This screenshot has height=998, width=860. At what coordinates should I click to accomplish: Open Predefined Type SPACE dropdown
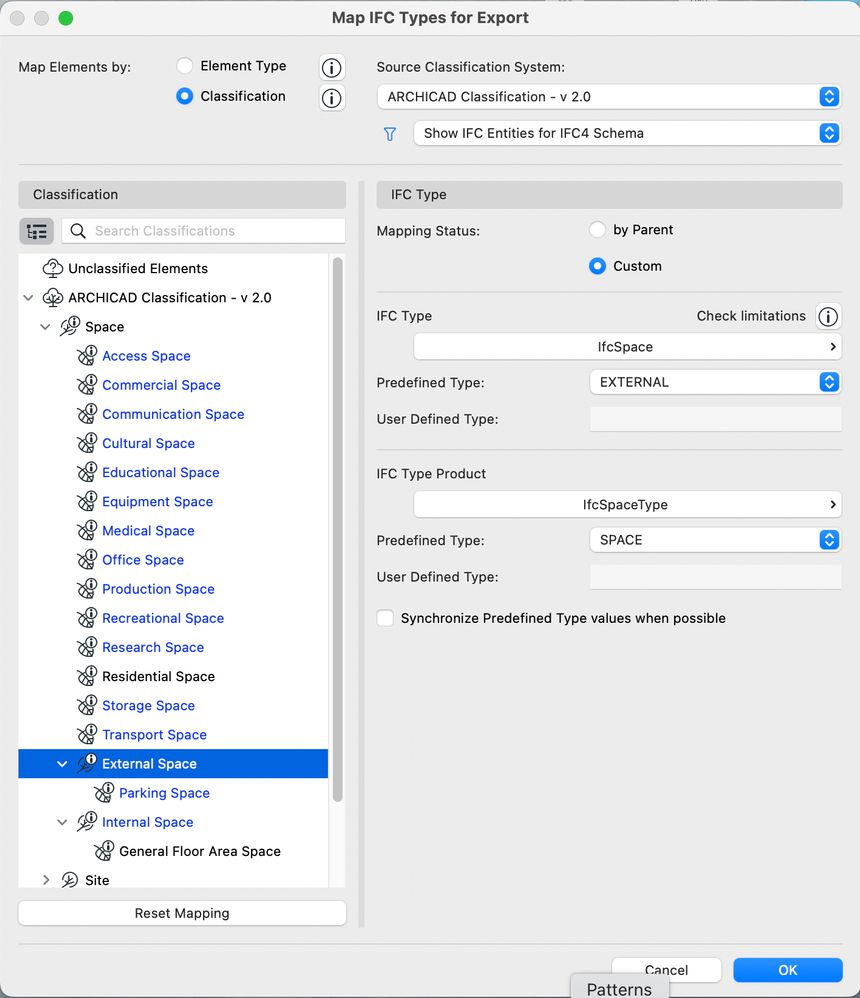click(x=715, y=540)
